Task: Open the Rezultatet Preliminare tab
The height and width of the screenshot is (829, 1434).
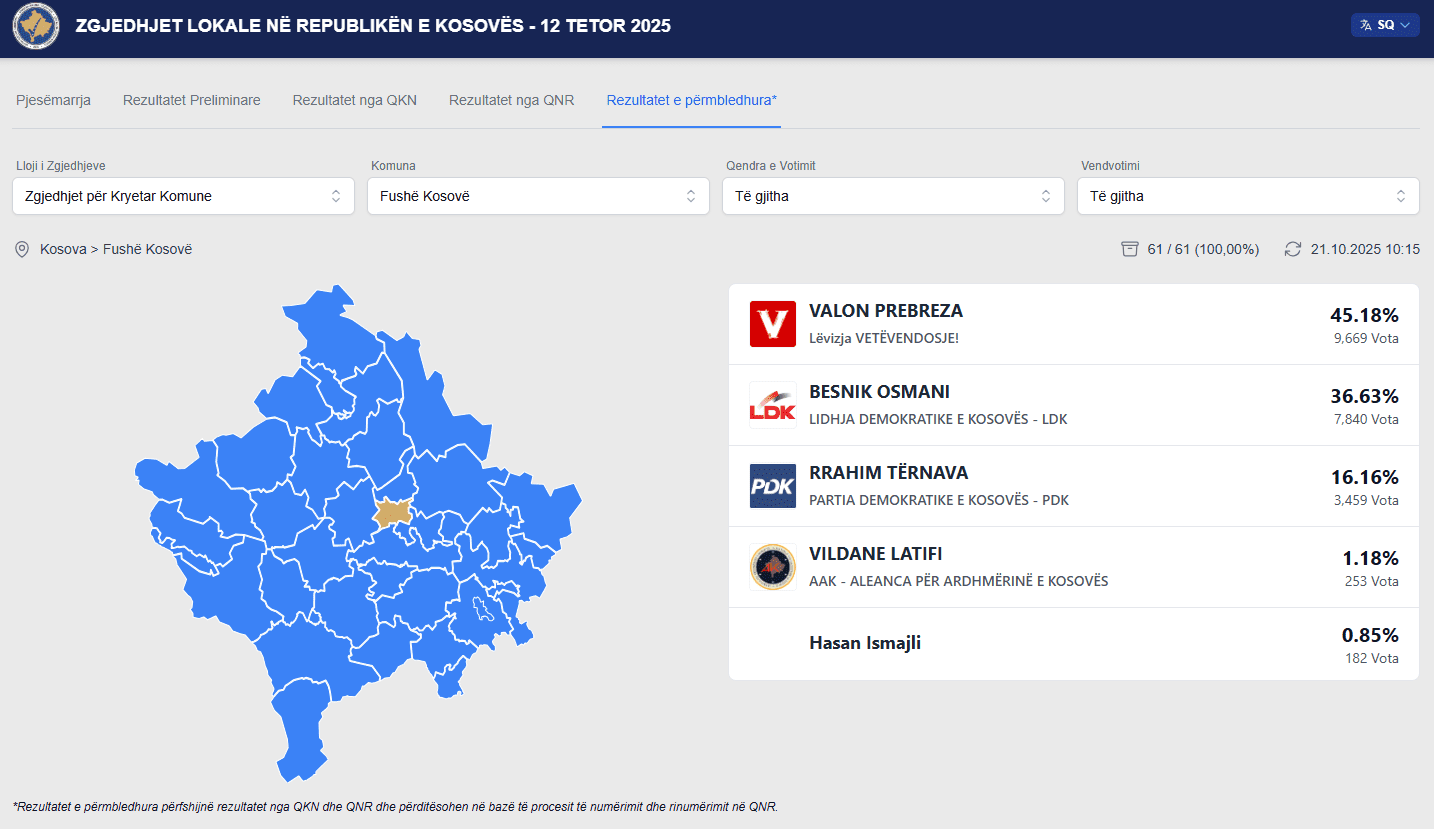Action: point(192,100)
